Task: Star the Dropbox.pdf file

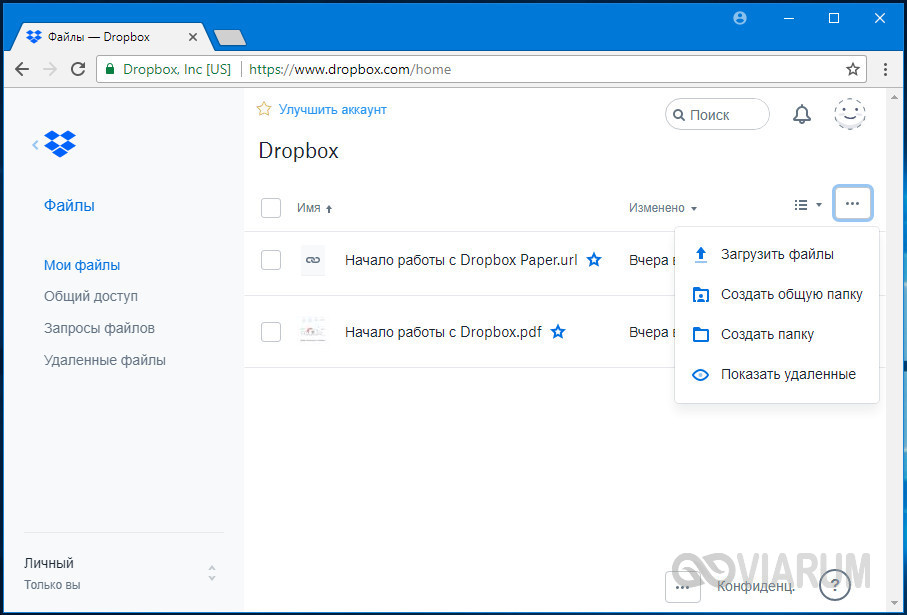Action: (558, 332)
